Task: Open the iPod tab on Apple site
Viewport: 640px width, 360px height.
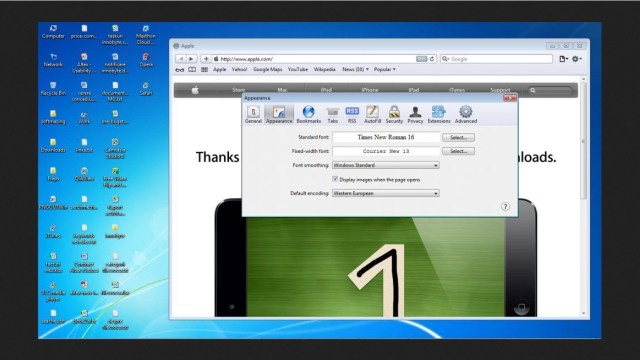Action: tap(326, 90)
